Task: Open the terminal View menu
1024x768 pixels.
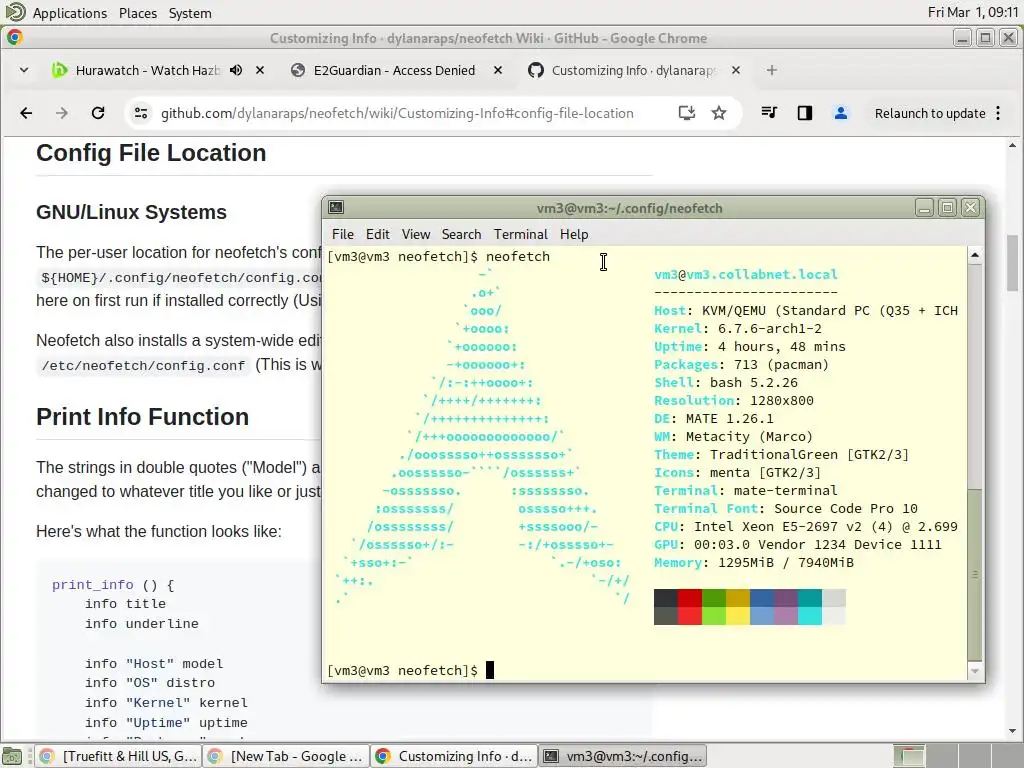Action: [415, 234]
